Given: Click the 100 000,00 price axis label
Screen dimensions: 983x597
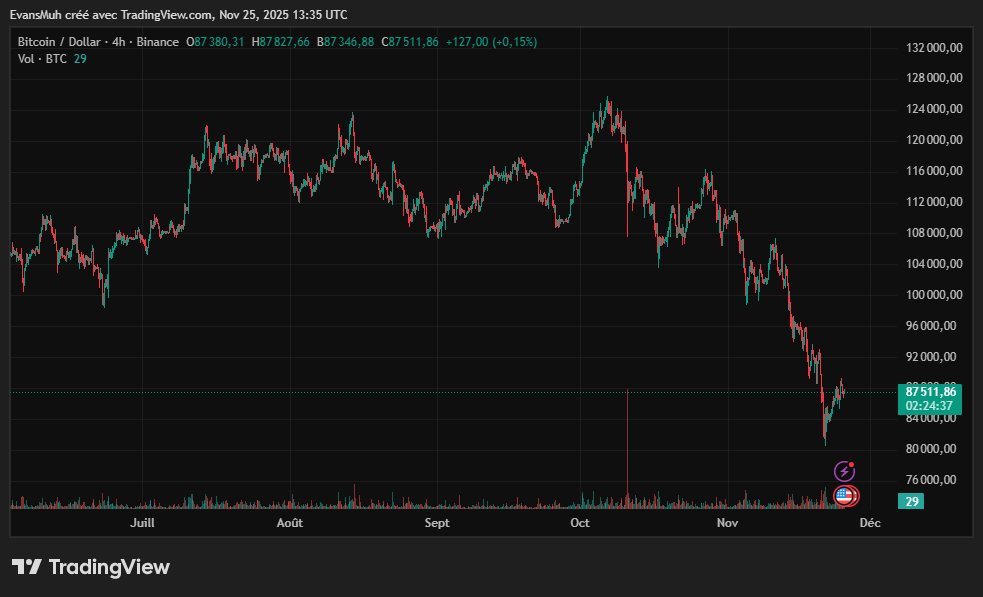Looking at the screenshot, I should (x=935, y=295).
